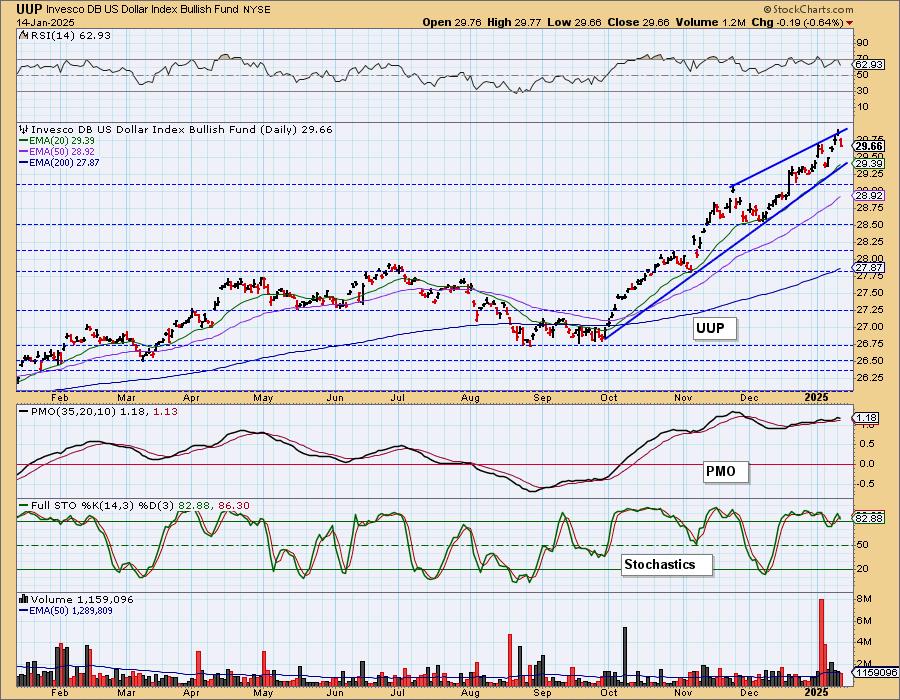This screenshot has height=700, width=900.
Task: Click the 8M label on the volume axis
Action: 865,599
